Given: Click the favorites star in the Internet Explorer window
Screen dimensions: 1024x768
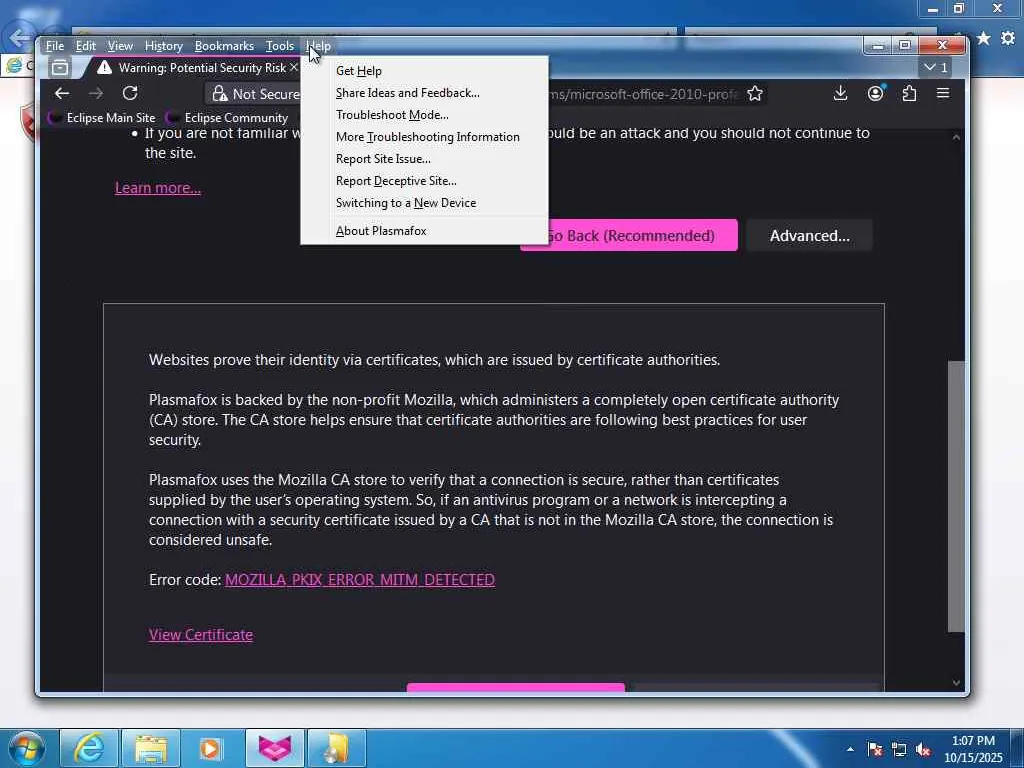Looking at the screenshot, I should [x=984, y=39].
